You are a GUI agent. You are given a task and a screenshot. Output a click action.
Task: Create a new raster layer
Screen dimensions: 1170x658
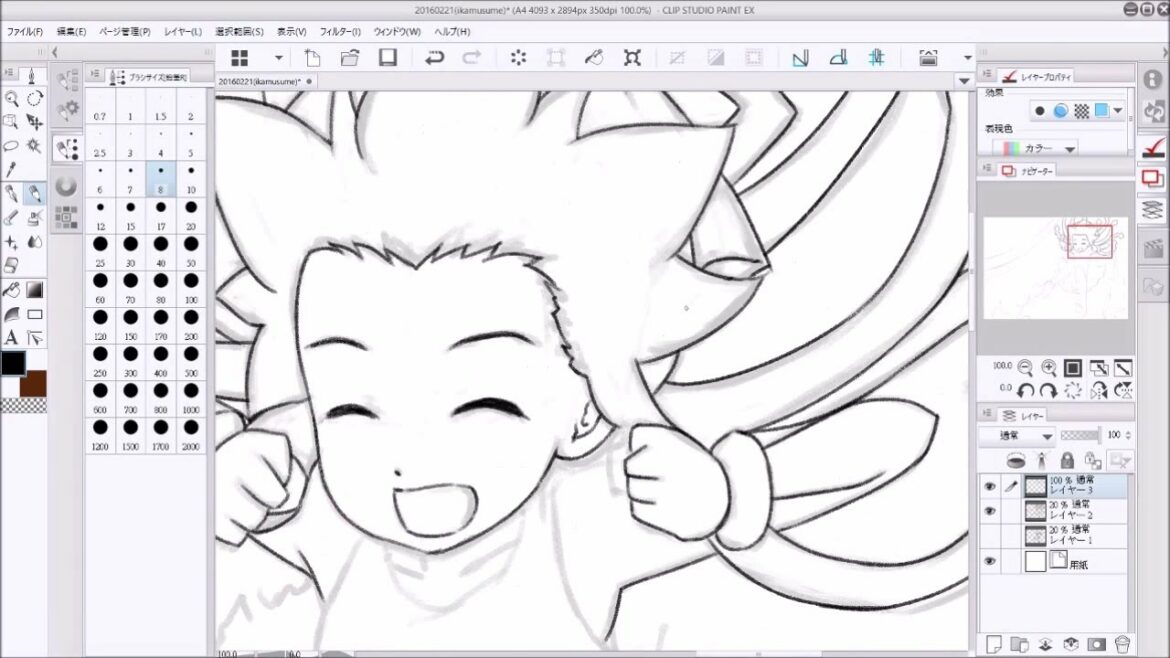pos(995,643)
